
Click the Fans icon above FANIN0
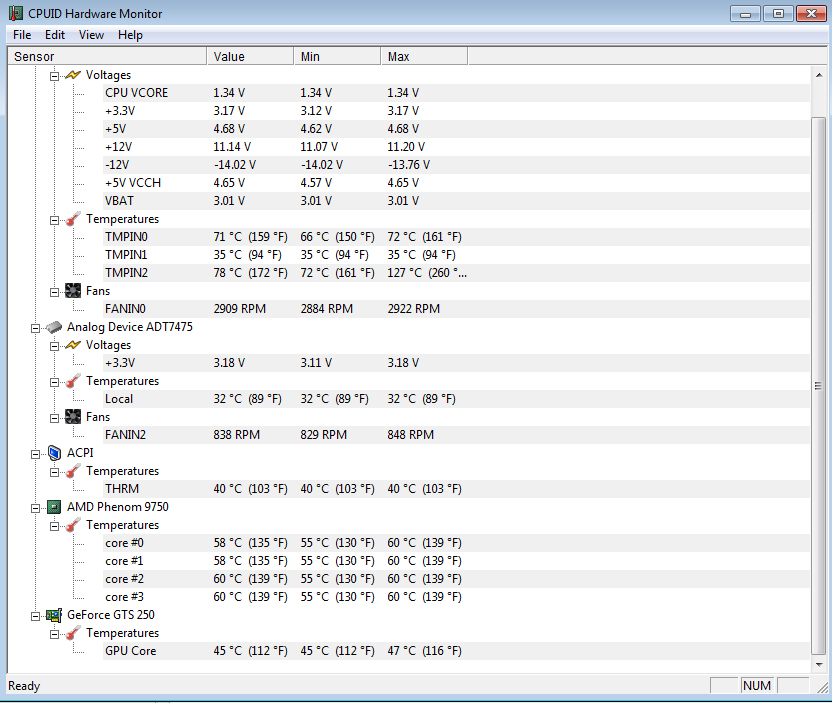tap(73, 291)
